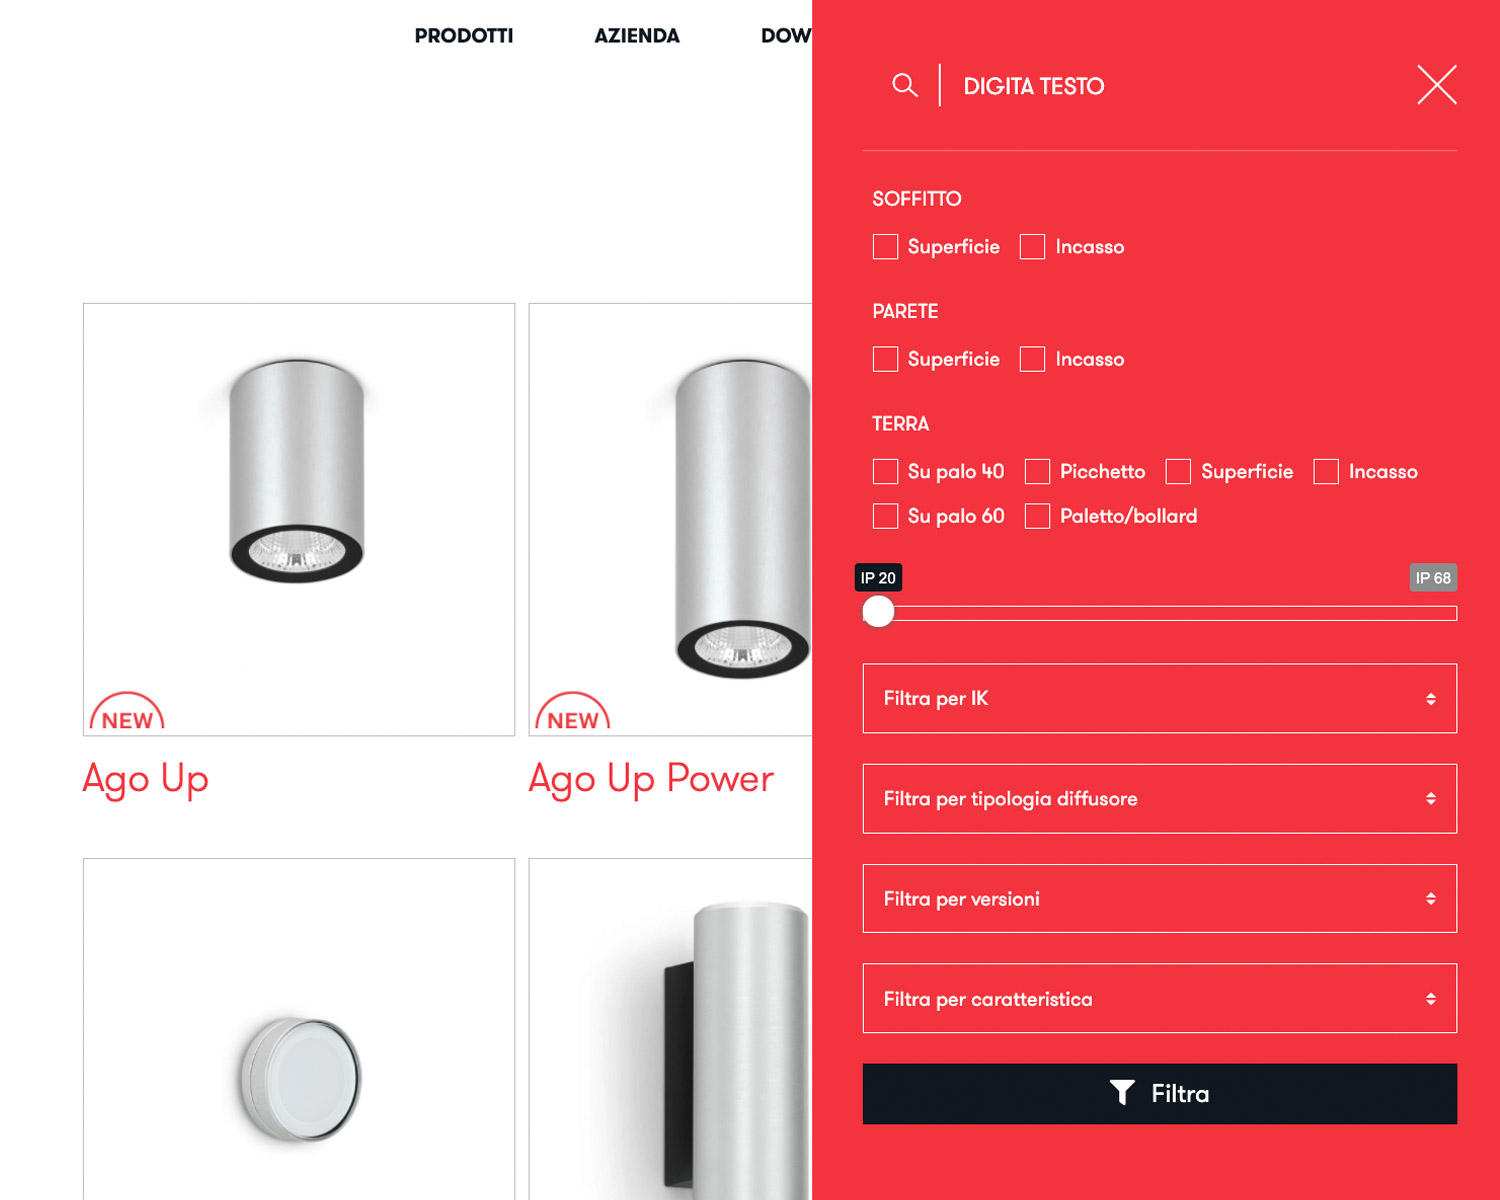Open the Ago Up product link
The image size is (1500, 1200).
pos(145,780)
